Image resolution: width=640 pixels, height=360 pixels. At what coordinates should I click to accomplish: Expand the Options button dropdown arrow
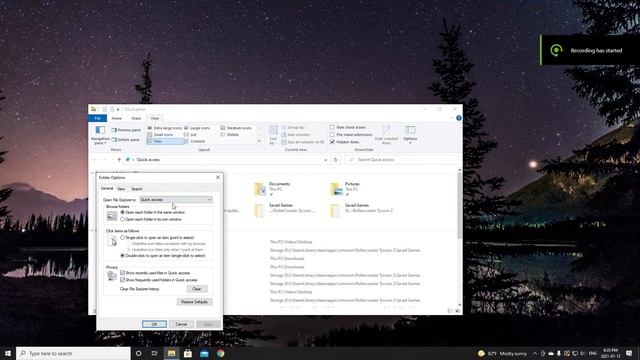pos(410,143)
